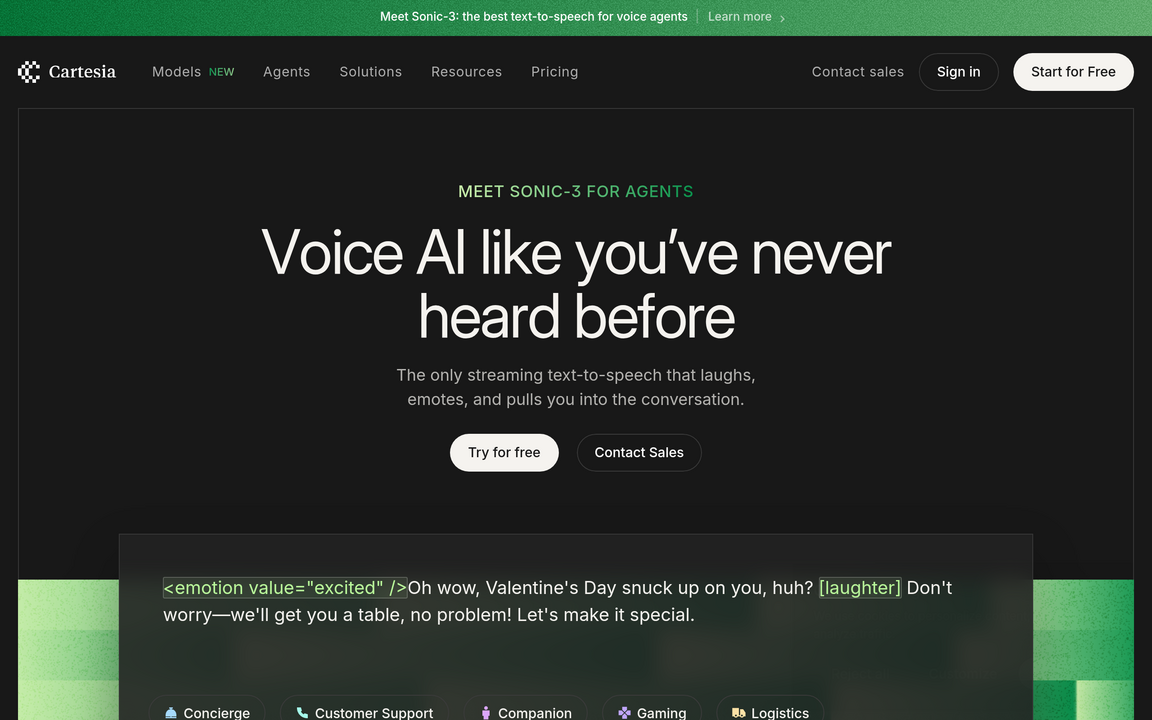Click the Try for free button
1152x720 pixels.
pos(504,453)
